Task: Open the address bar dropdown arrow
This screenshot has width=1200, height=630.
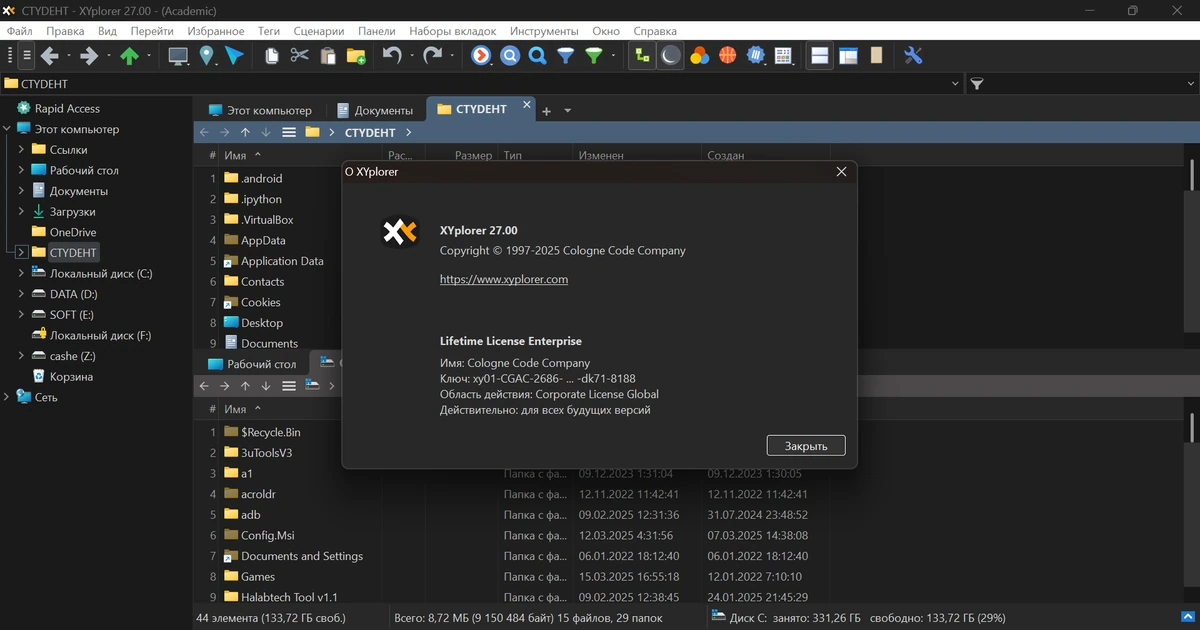Action: pos(955,84)
